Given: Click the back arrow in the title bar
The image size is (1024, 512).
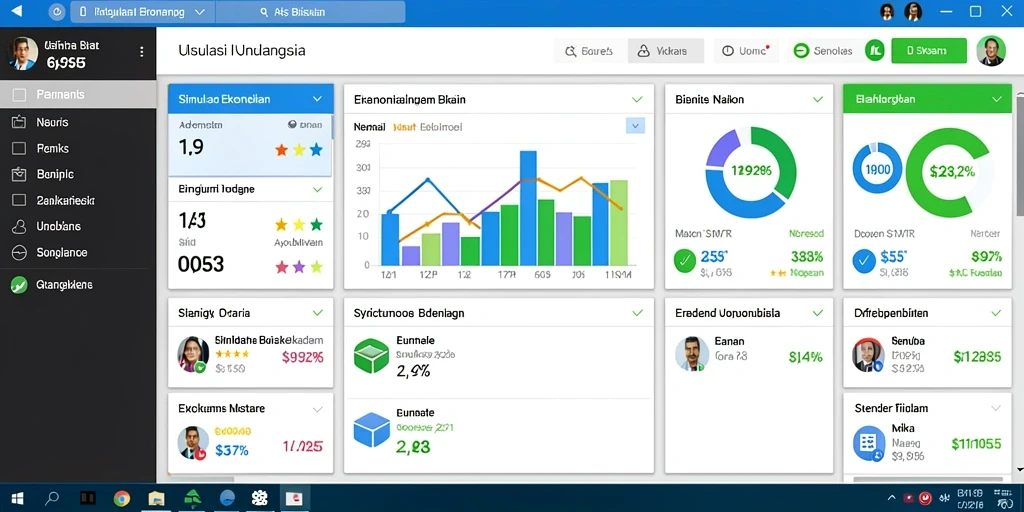Looking at the screenshot, I should 17,11.
